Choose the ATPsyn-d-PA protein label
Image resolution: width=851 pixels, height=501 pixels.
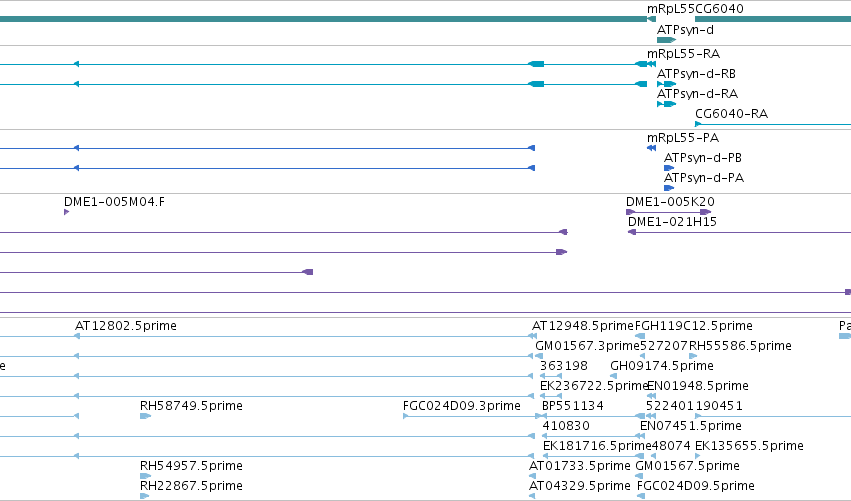pos(704,178)
